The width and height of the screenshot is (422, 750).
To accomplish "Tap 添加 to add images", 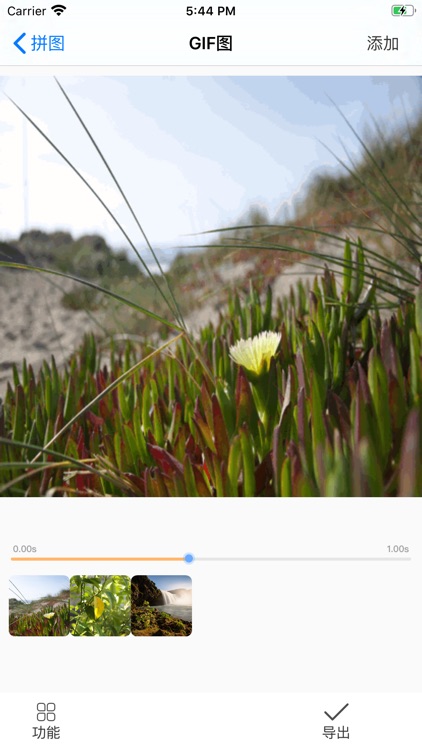I will click(383, 44).
